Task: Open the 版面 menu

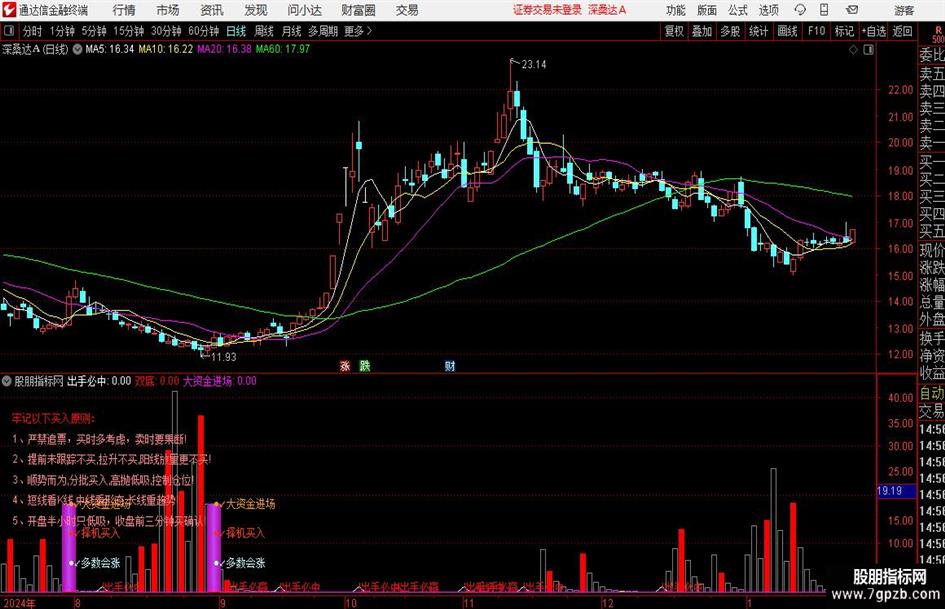Action: [x=707, y=10]
